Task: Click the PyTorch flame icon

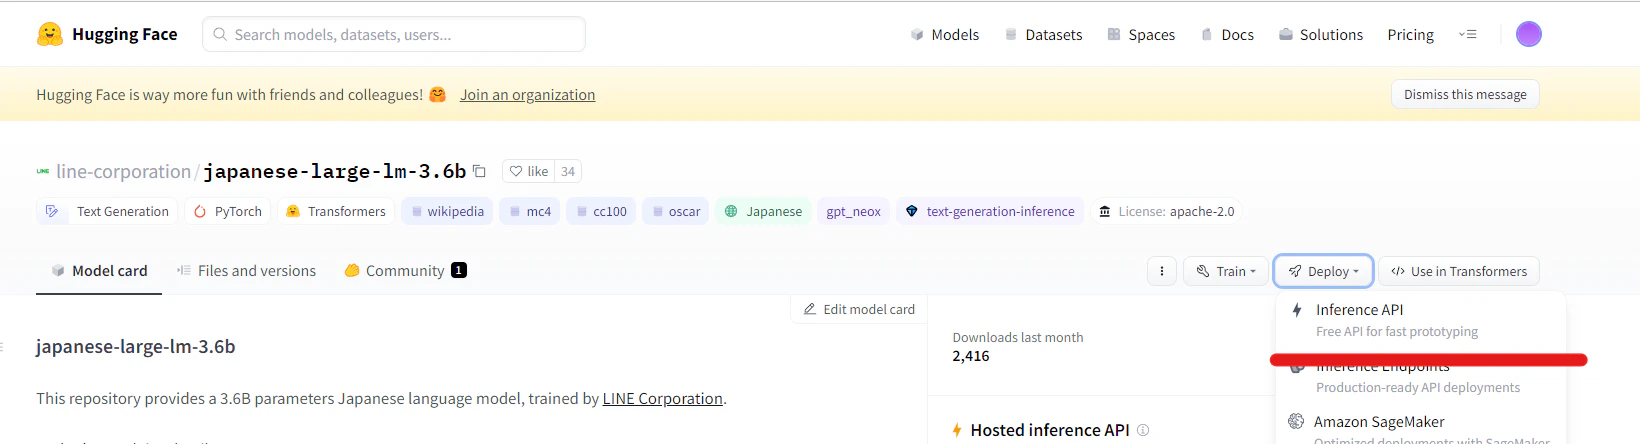Action: 200,211
